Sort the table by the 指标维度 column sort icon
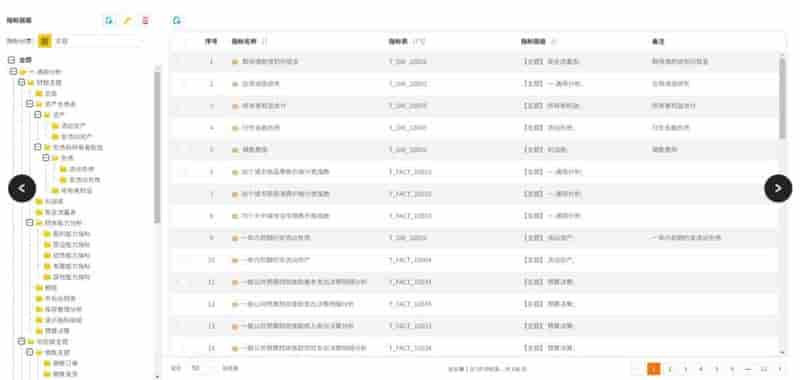 pos(555,41)
